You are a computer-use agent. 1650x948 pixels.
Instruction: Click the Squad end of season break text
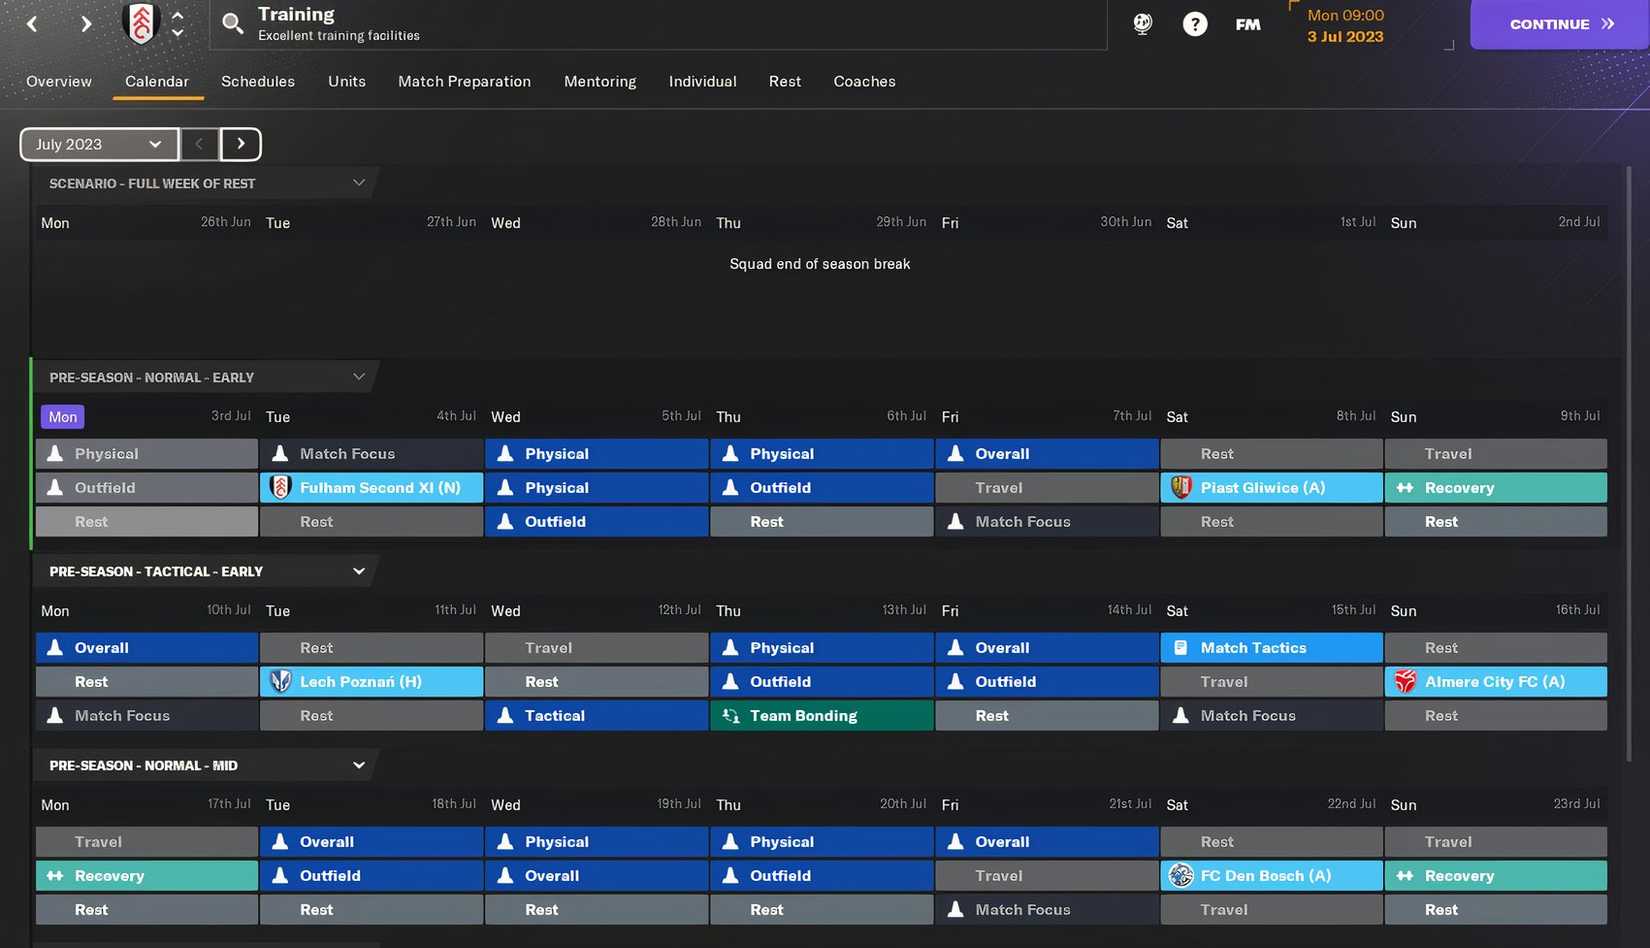[x=820, y=264]
